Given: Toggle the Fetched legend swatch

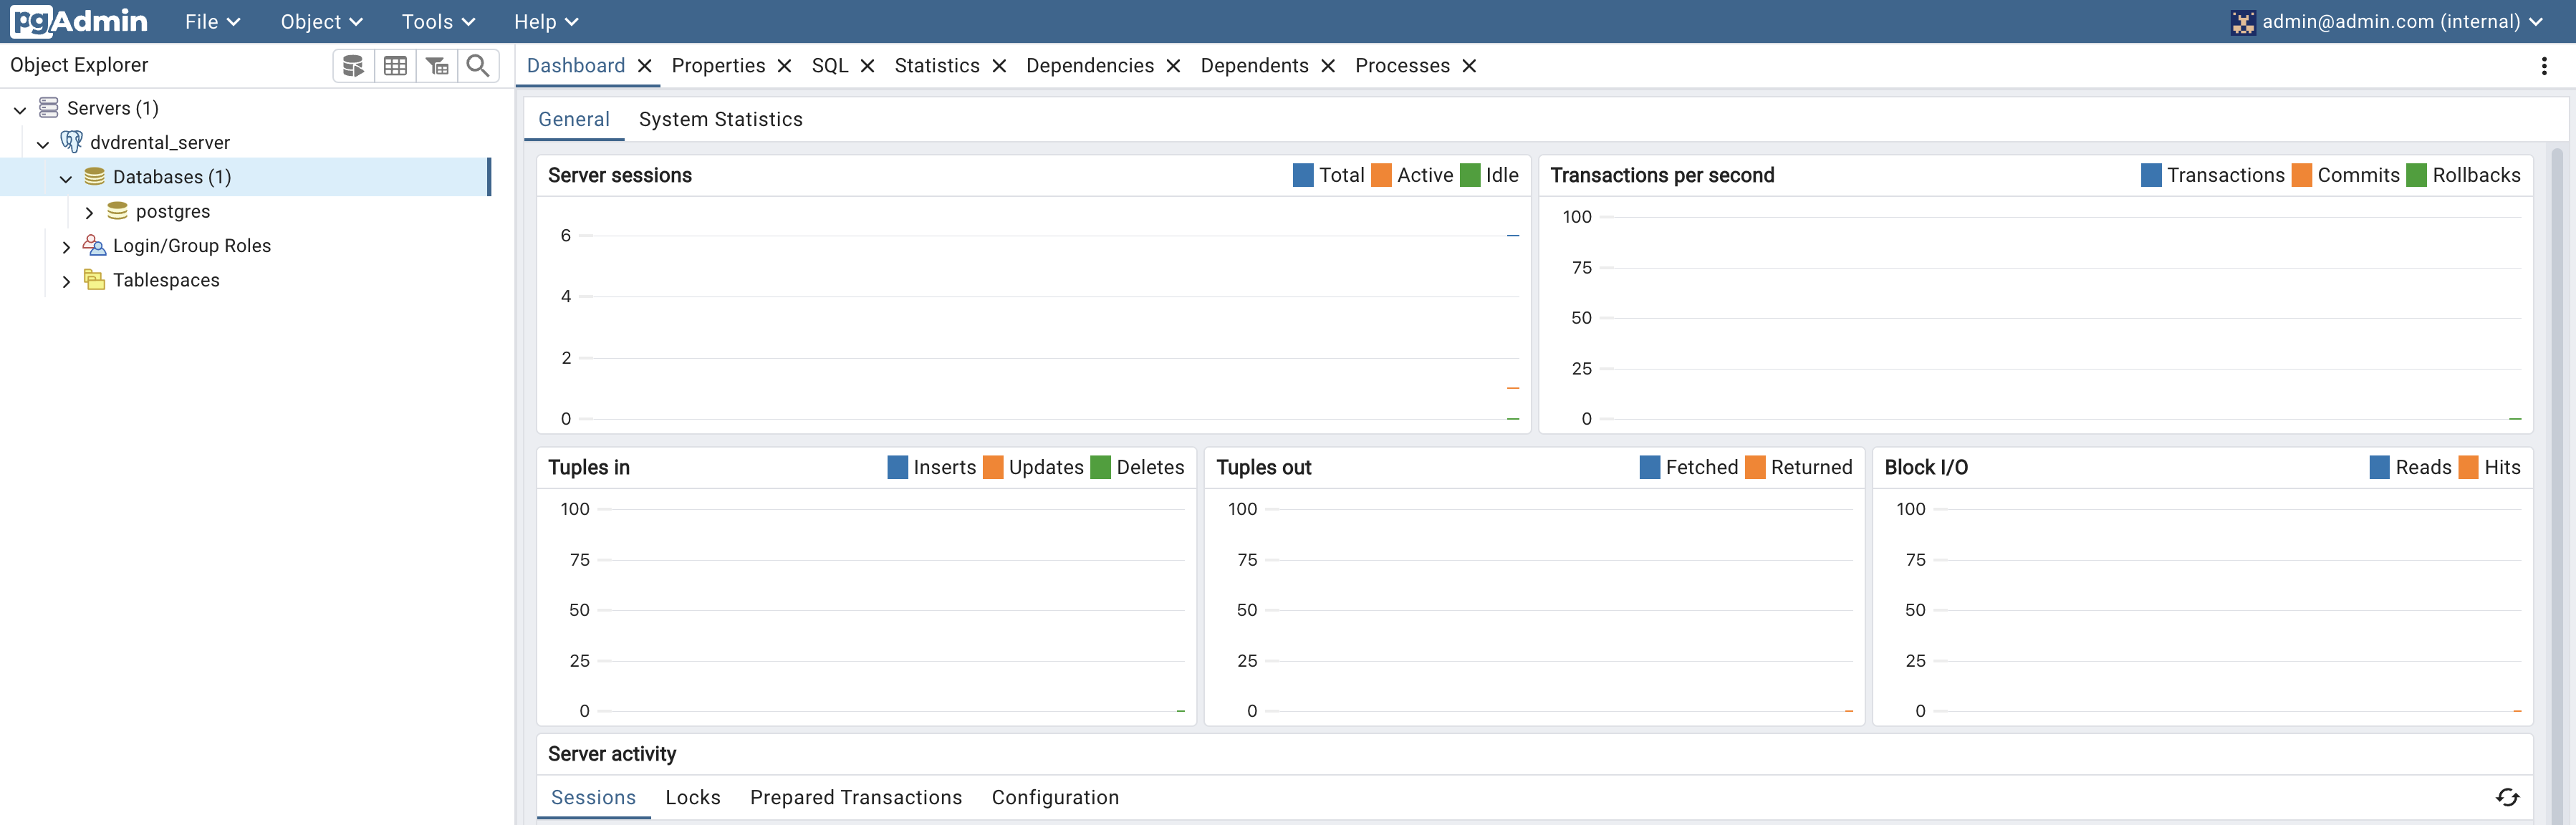Looking at the screenshot, I should click(1649, 467).
